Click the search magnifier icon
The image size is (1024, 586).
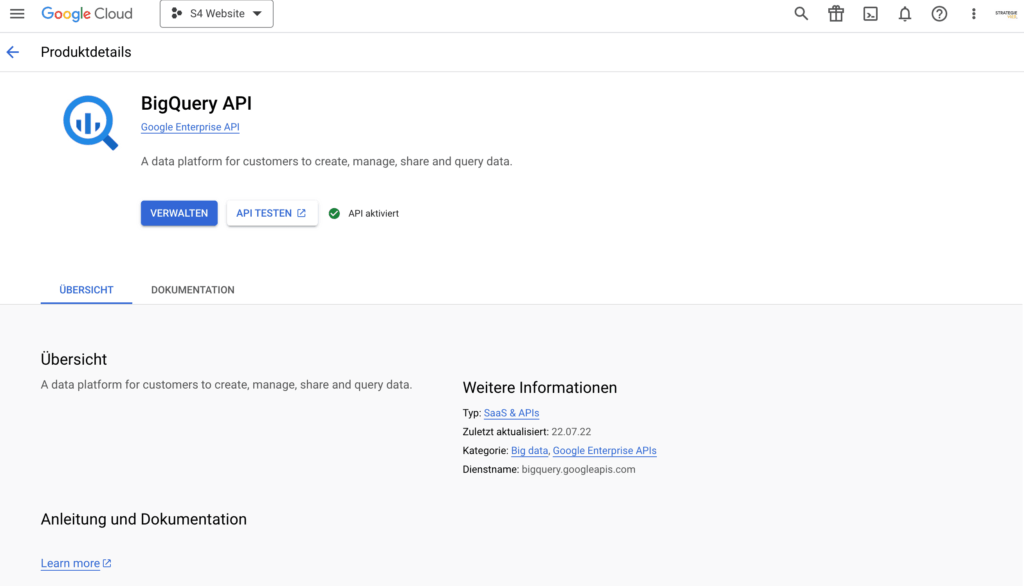click(801, 14)
